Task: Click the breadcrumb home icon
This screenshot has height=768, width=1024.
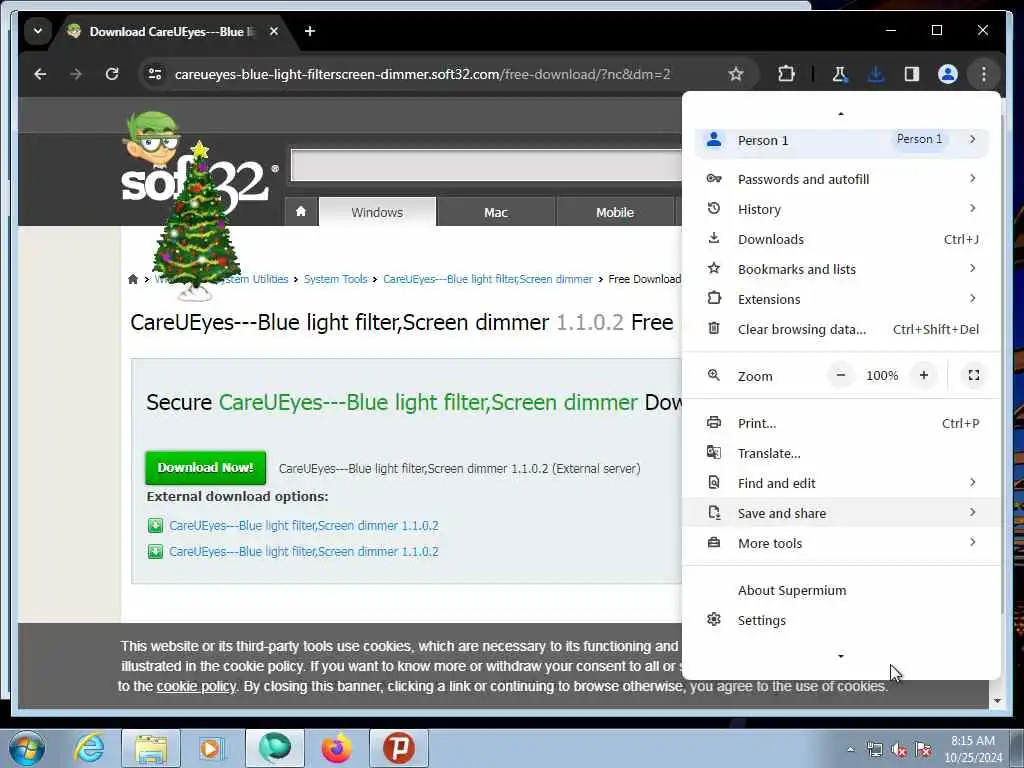Action: (133, 280)
